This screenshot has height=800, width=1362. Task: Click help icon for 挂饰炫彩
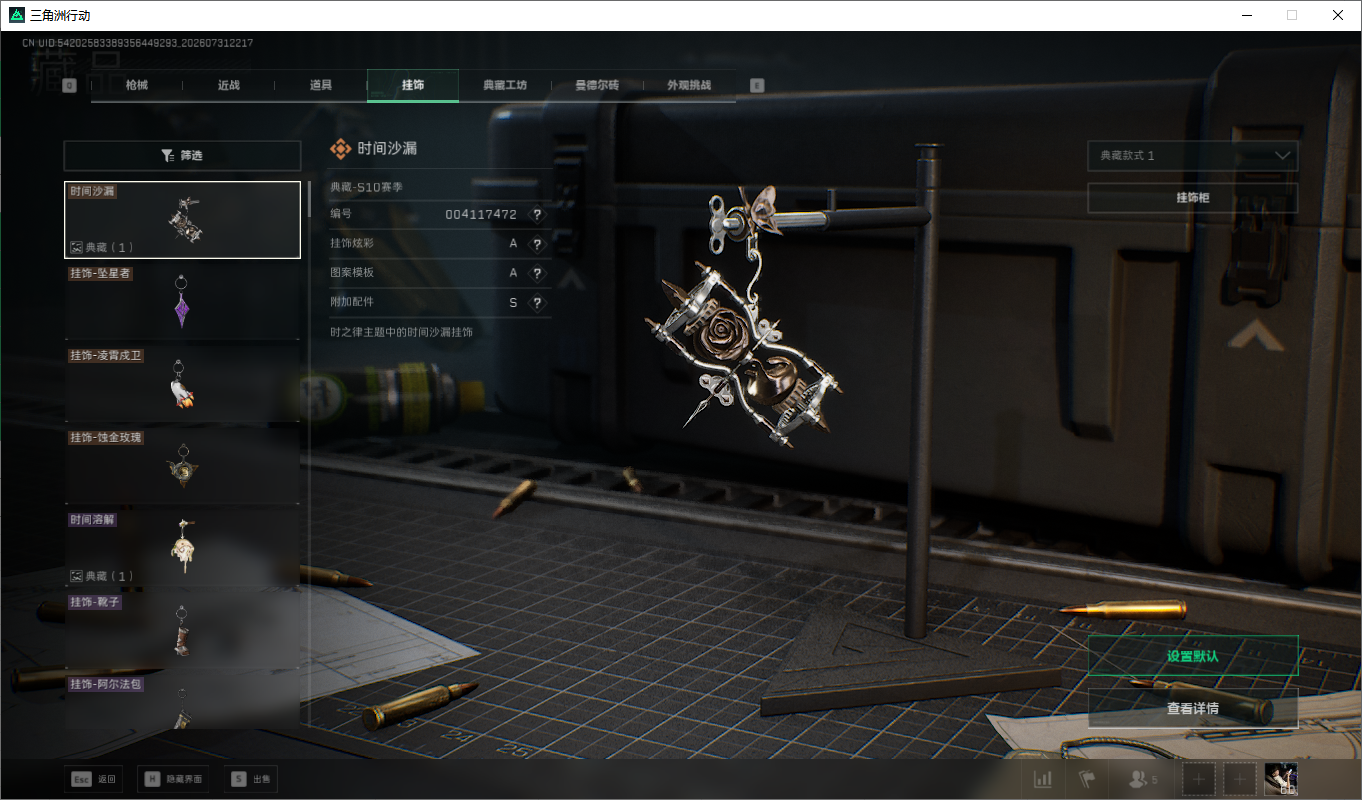pos(537,244)
